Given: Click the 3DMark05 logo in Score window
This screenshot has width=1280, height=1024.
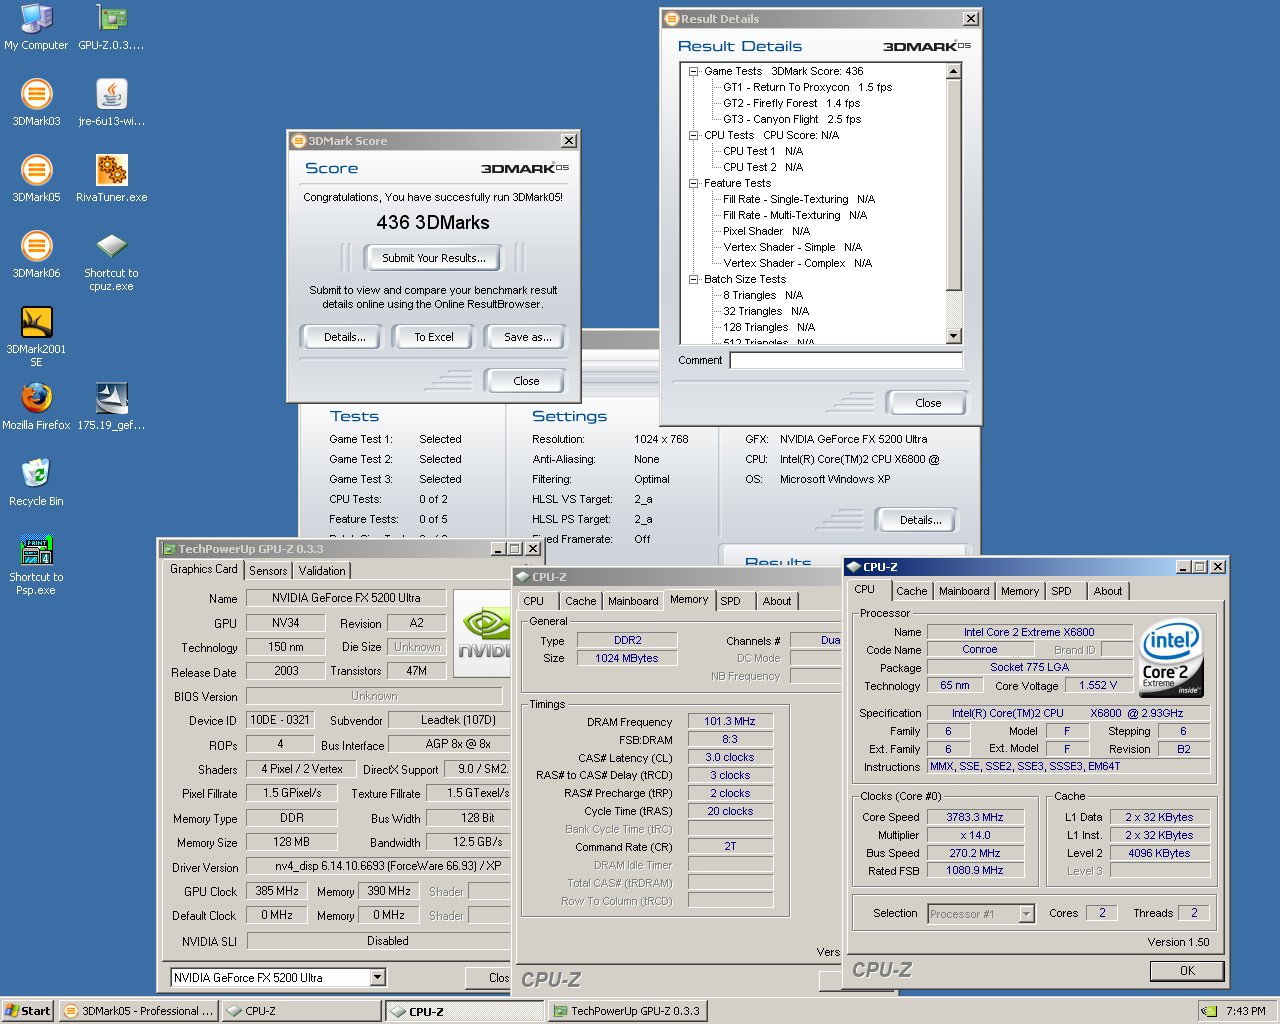Looking at the screenshot, I should coord(524,168).
